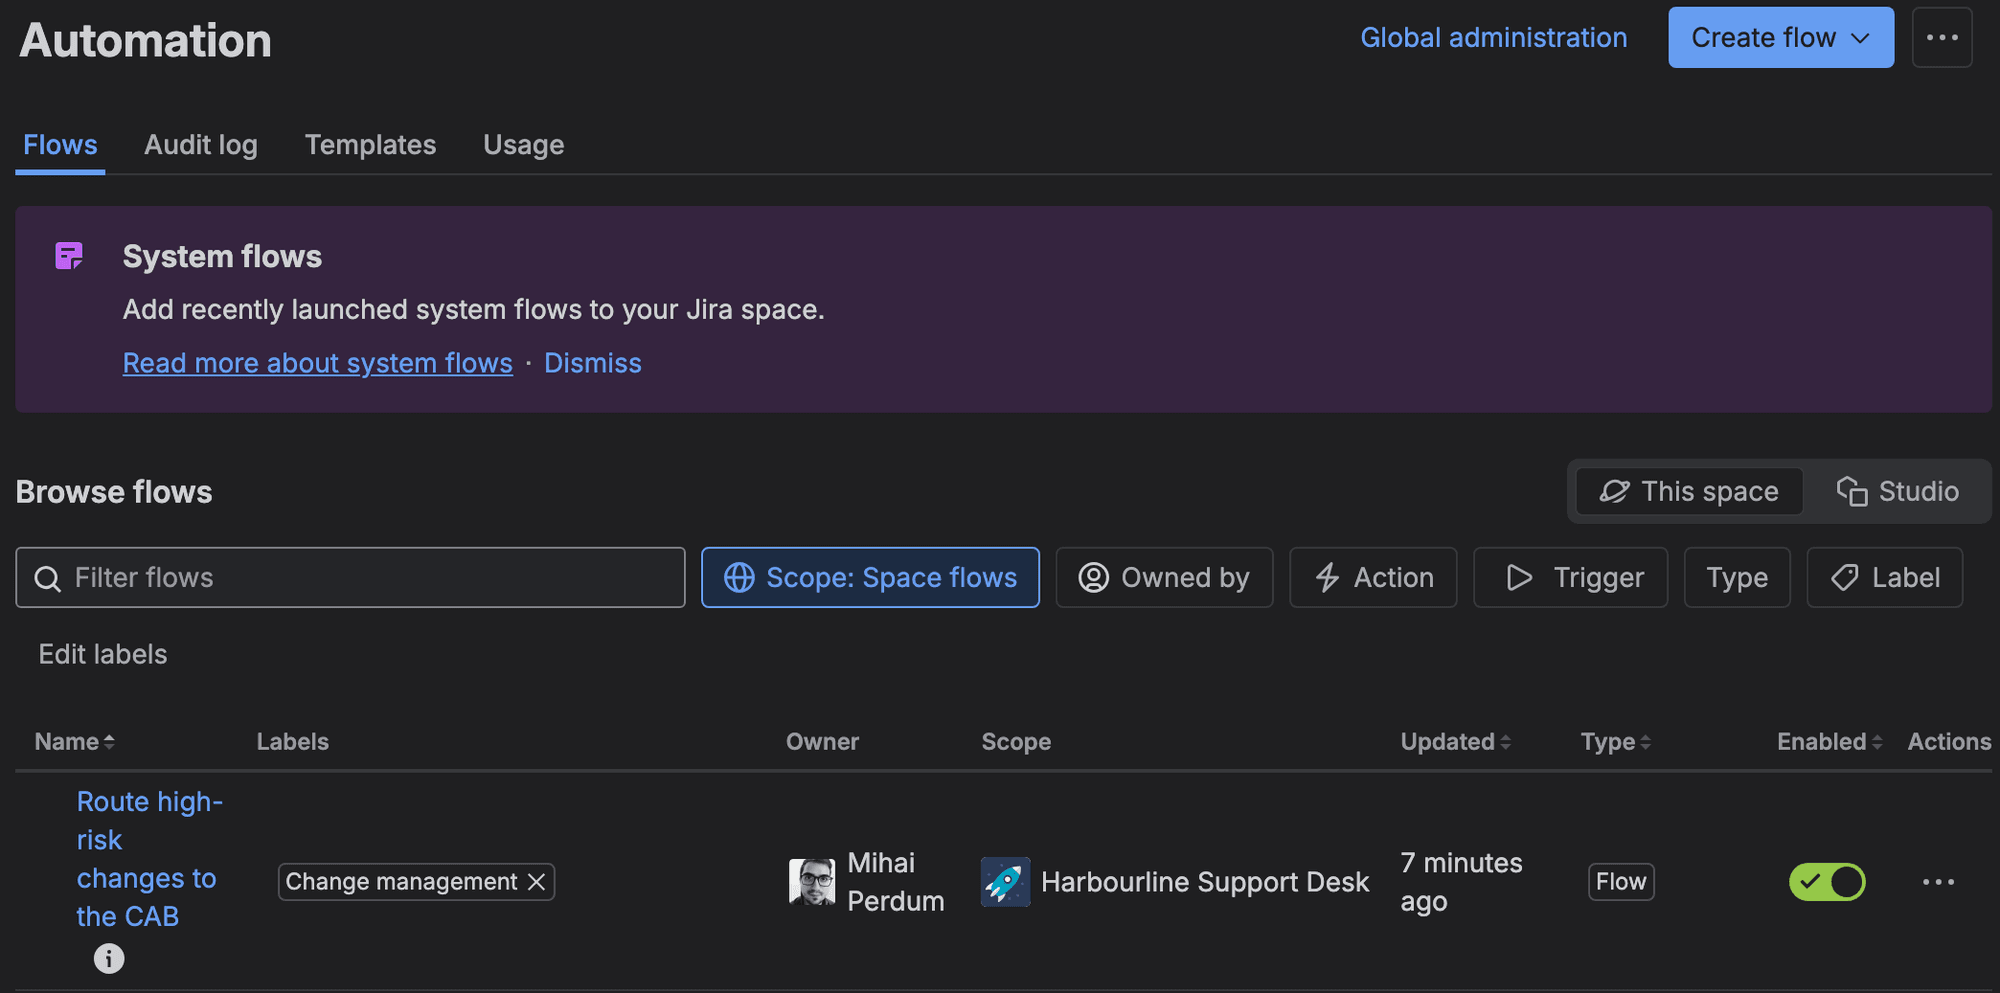2000x993 pixels.
Task: Open the Trigger filter dropdown
Action: 1570,577
